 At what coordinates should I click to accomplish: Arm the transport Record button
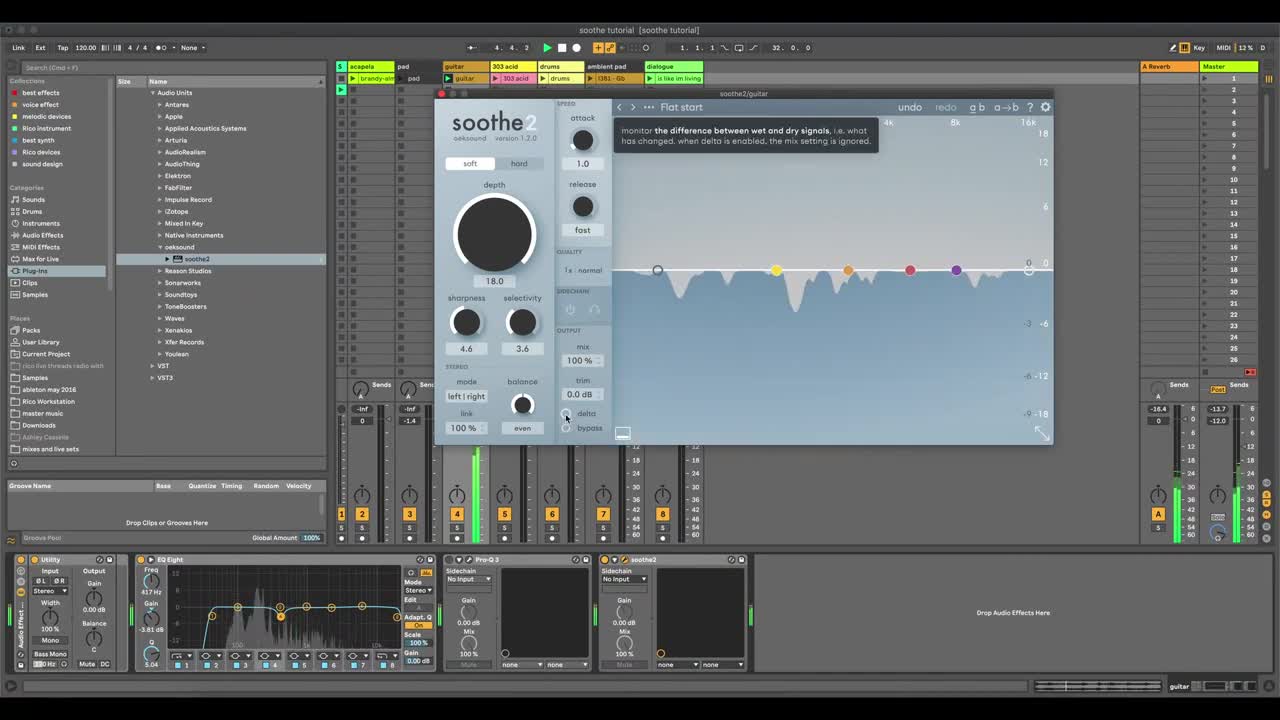(576, 48)
